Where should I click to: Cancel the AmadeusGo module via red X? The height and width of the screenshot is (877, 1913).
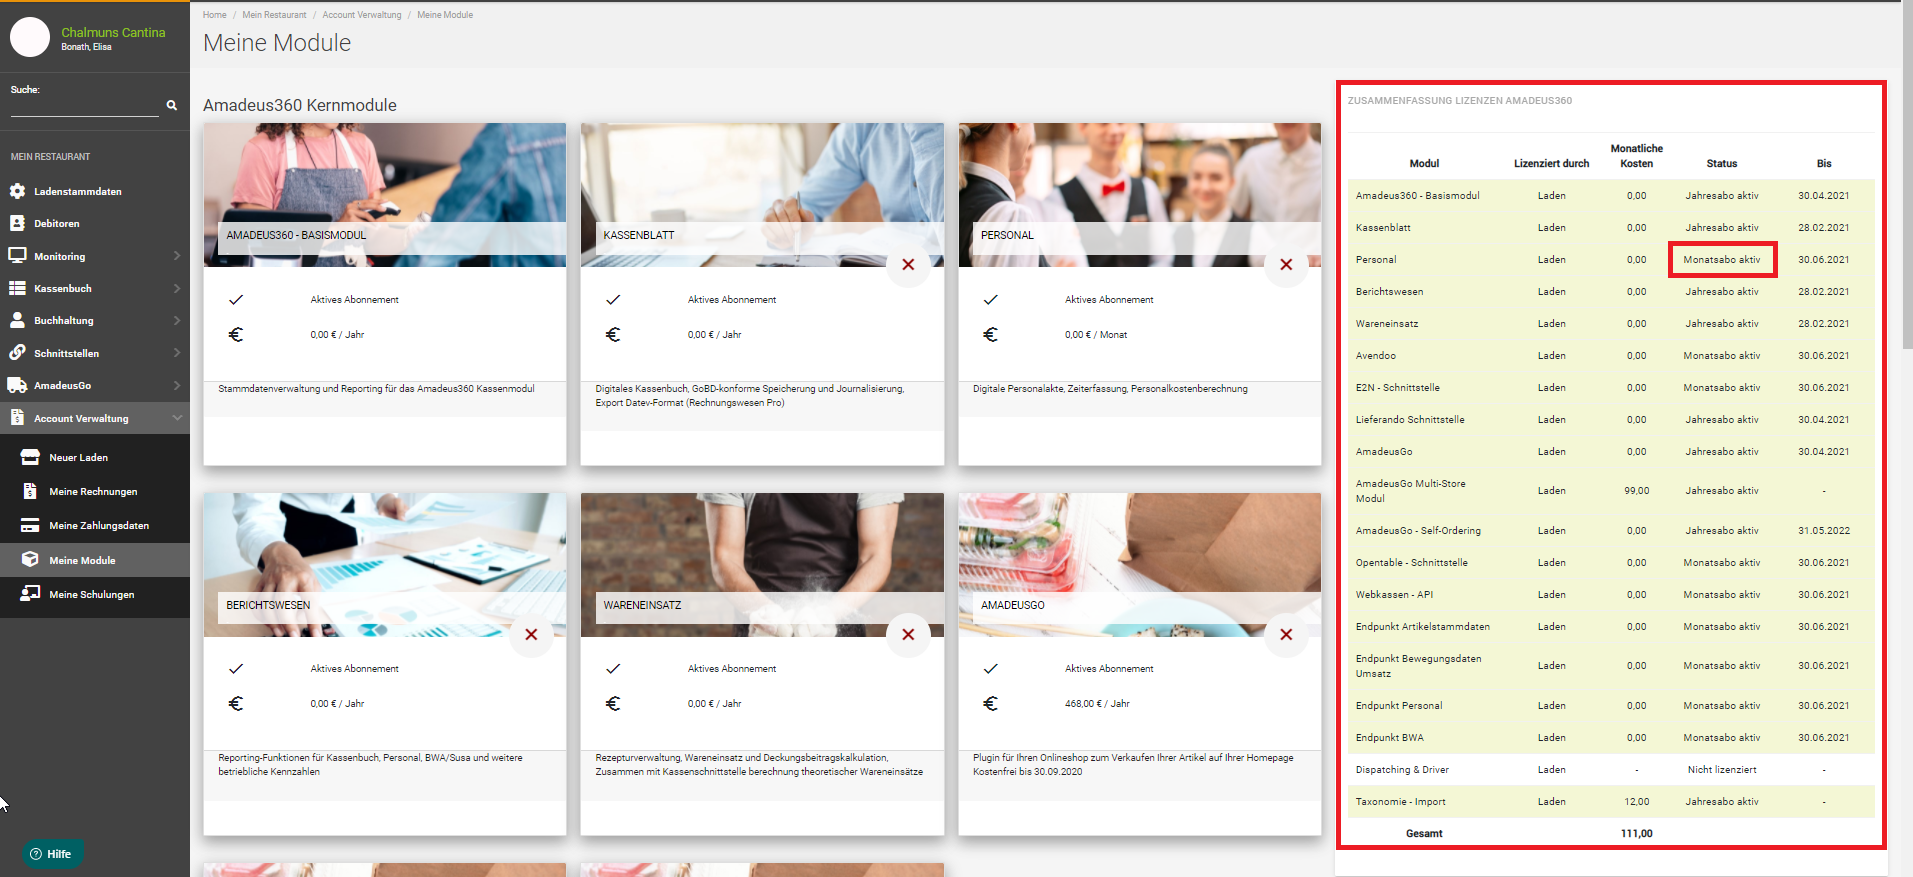pos(1286,635)
